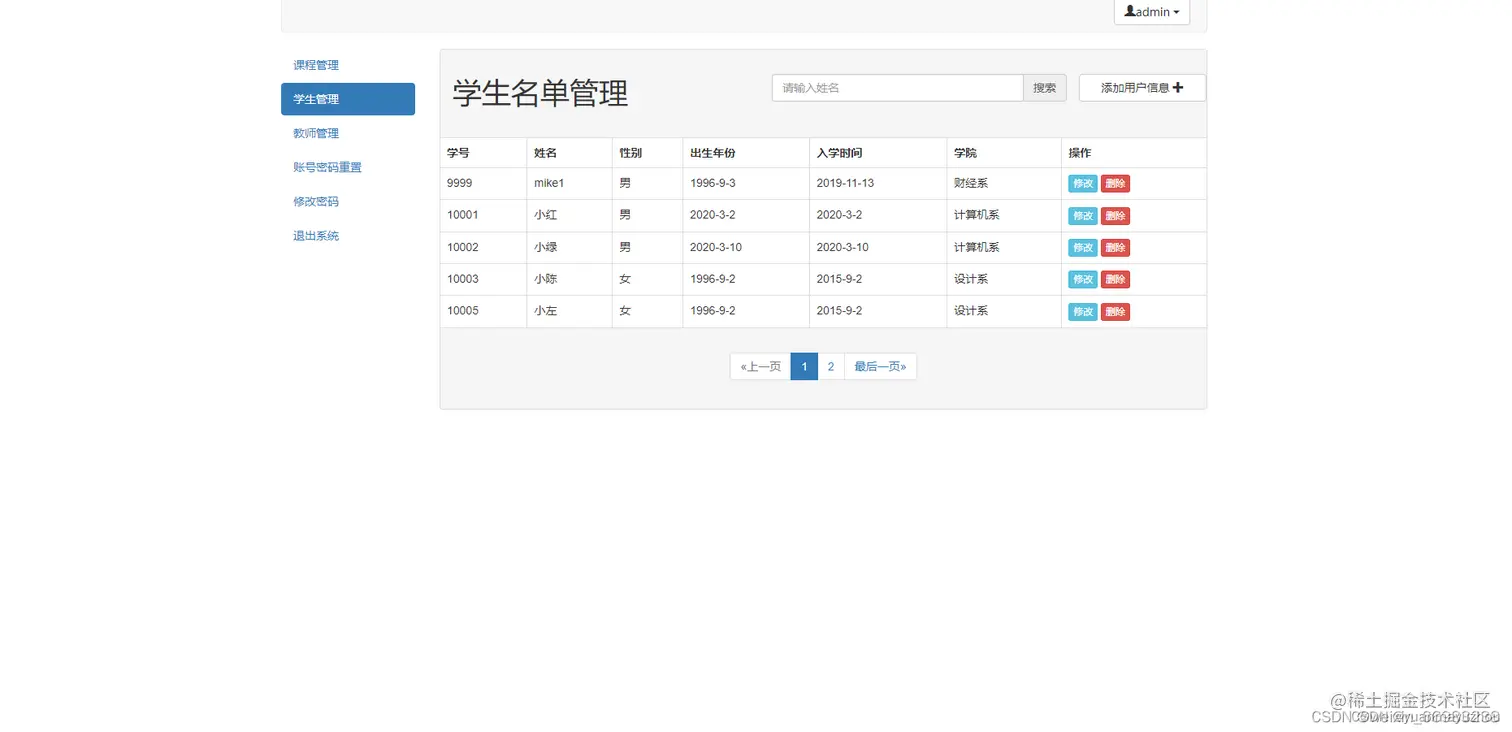This screenshot has height=732, width=1512.
Task: Click 修改 for student mike1
Action: coord(1083,184)
